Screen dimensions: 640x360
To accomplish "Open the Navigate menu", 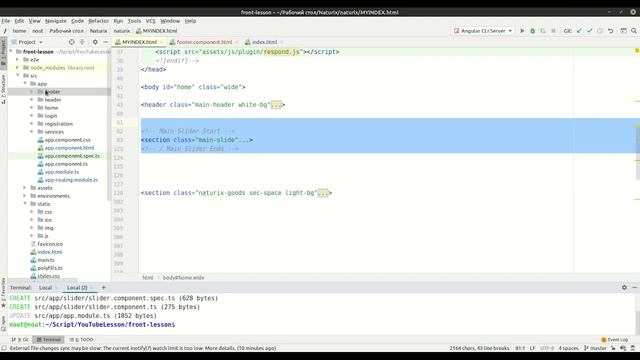I will (x=56, y=21).
